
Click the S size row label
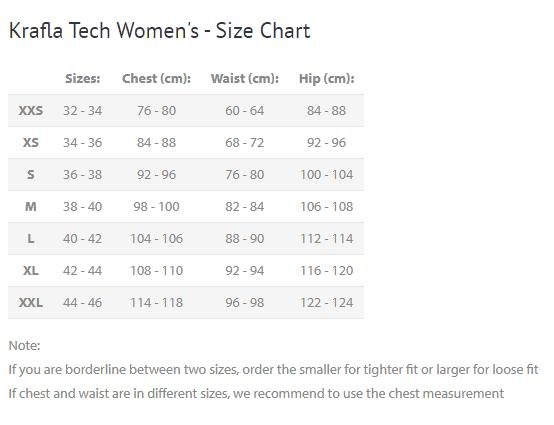click(x=31, y=175)
